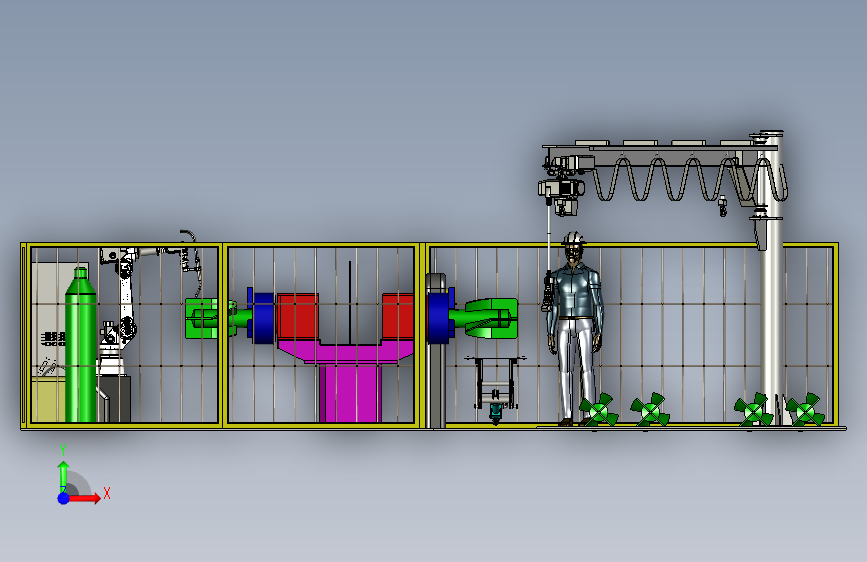The image size is (867, 562).
Task: Click the red X axis arrow of the triad
Action: [x=83, y=498]
